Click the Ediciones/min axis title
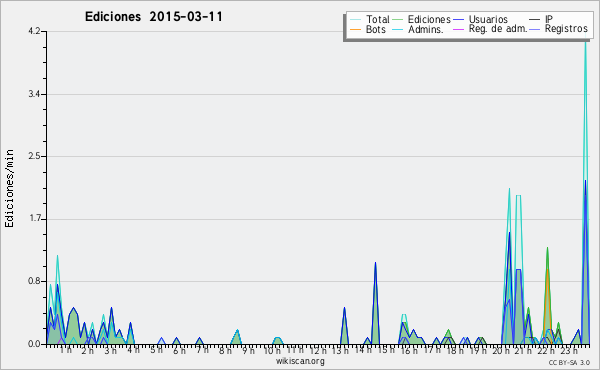This screenshot has width=600, height=370. [9, 188]
